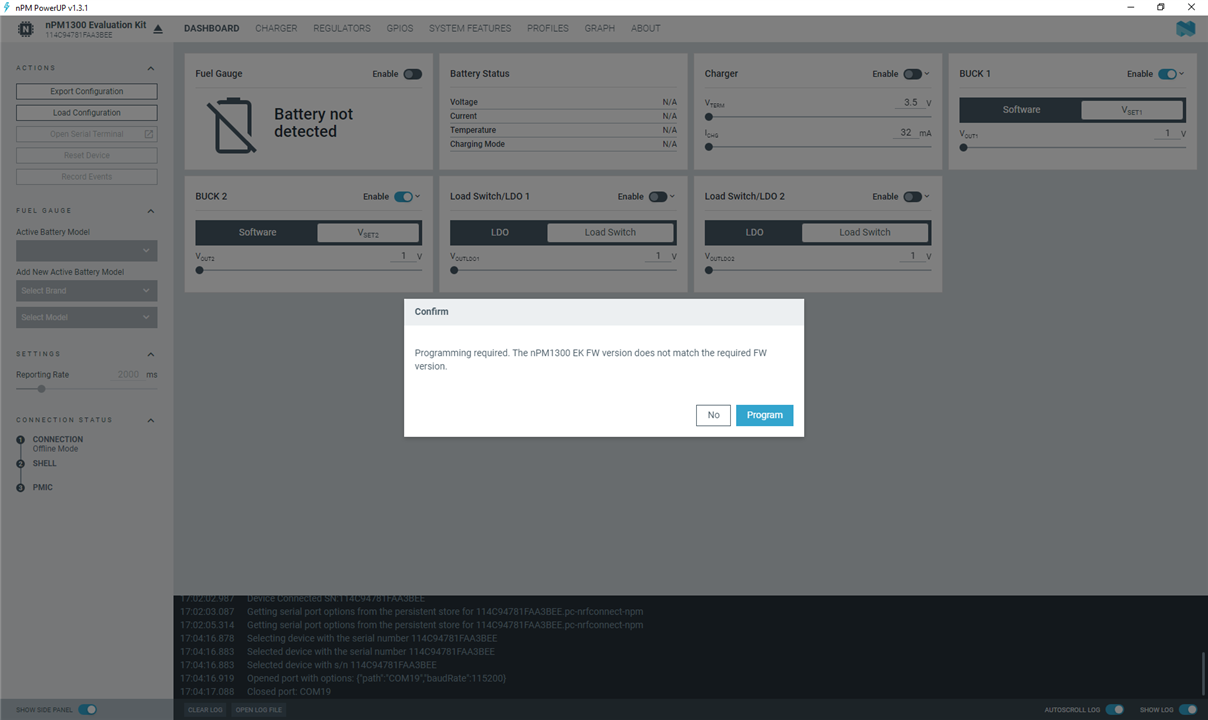Collapse the FUEL GAUGE section chevron
The width and height of the screenshot is (1208, 720).
coord(151,211)
